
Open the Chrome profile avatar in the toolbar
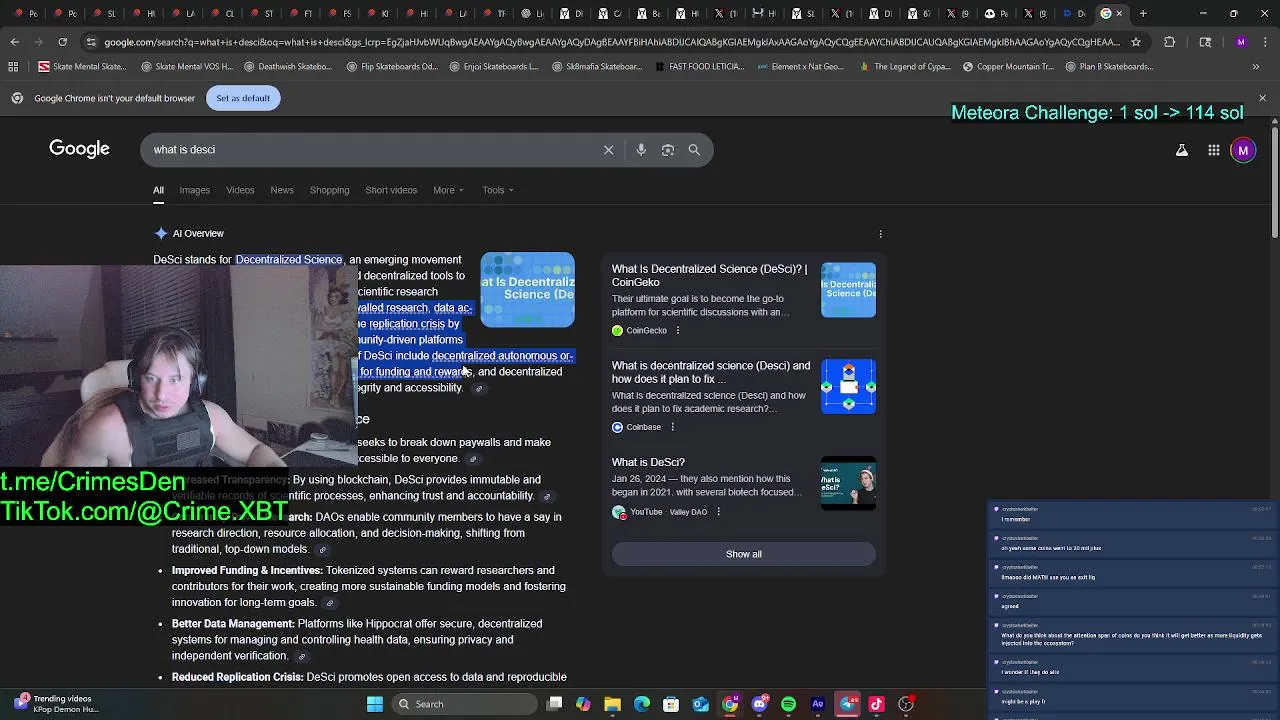tap(1241, 42)
